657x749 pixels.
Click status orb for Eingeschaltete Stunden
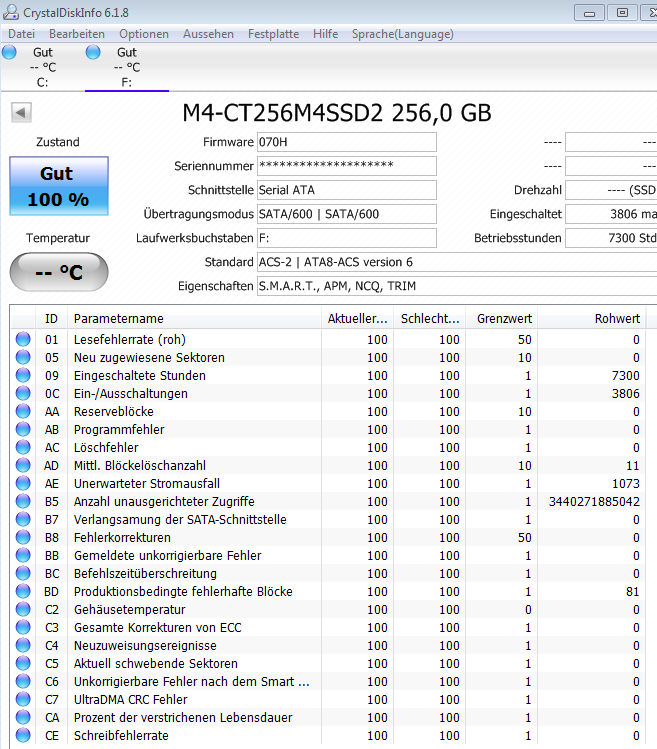pos(23,375)
